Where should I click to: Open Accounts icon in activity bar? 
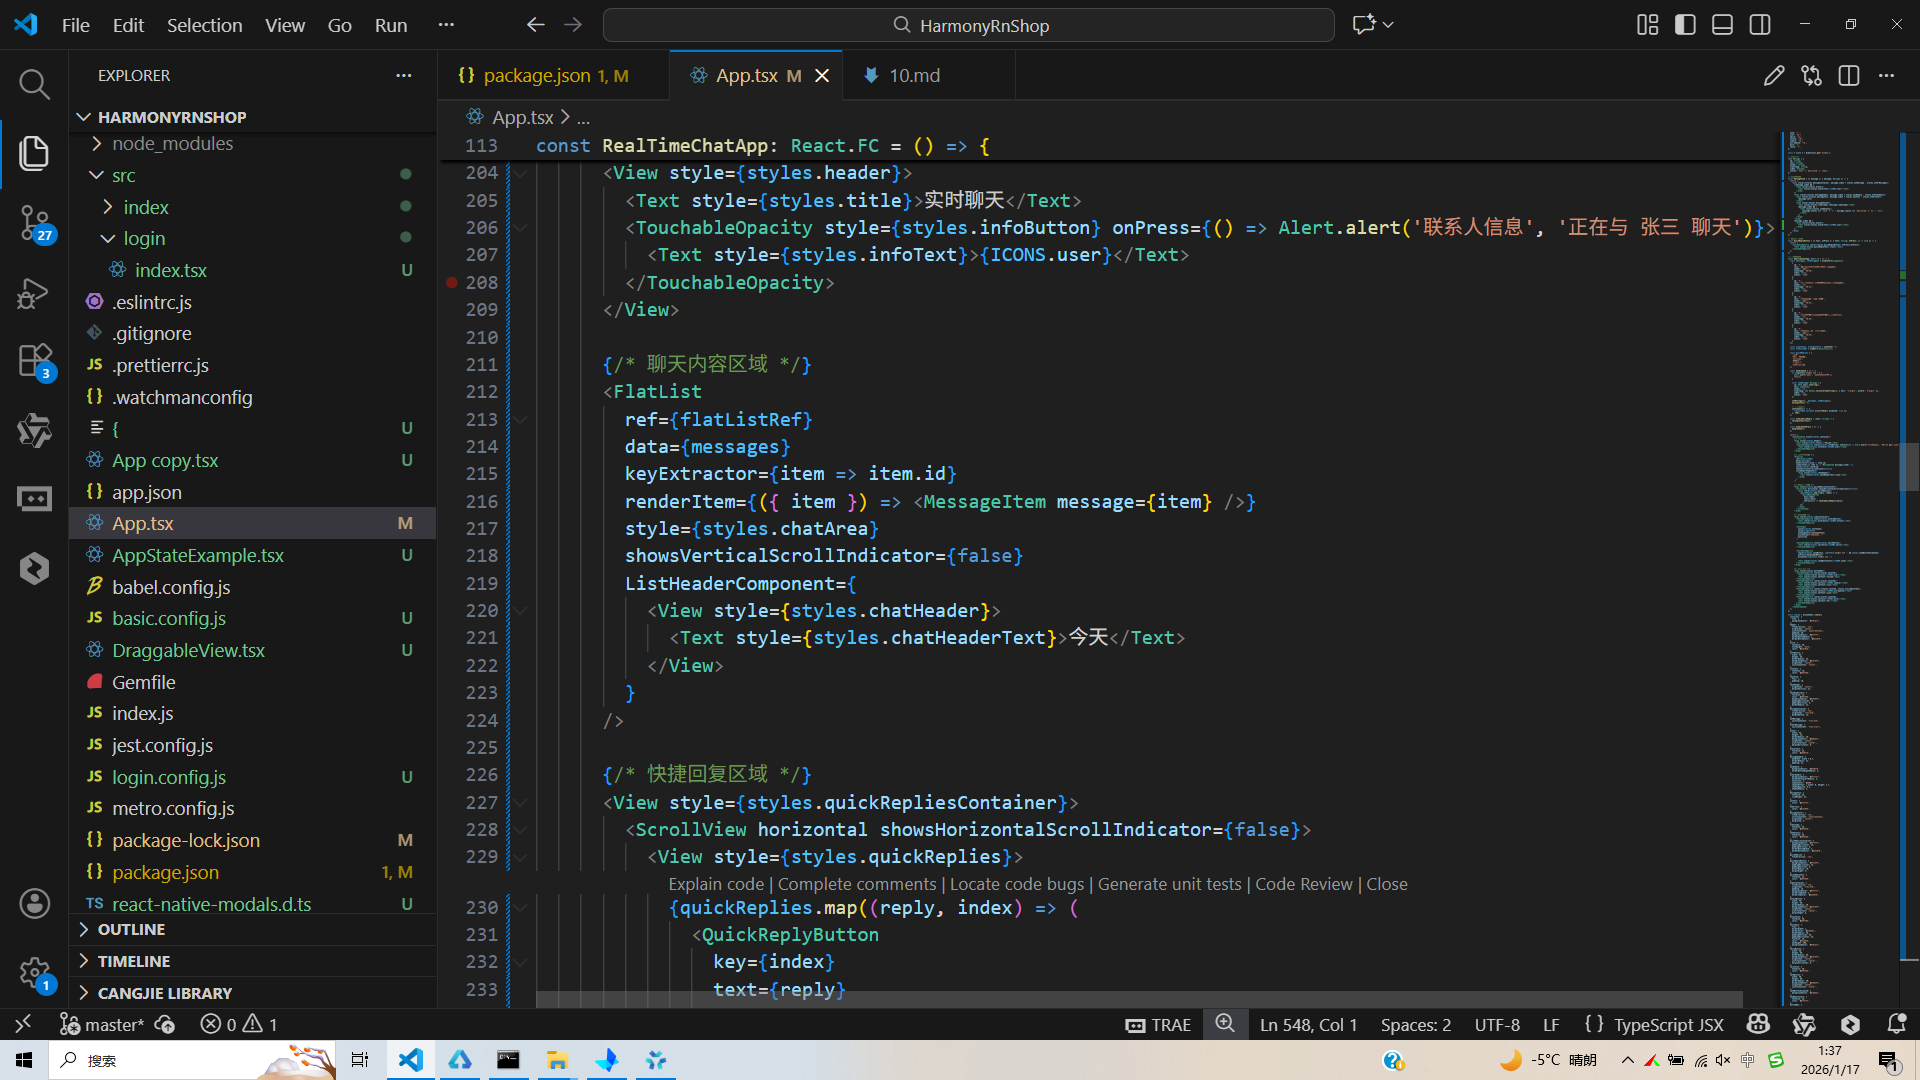34,904
